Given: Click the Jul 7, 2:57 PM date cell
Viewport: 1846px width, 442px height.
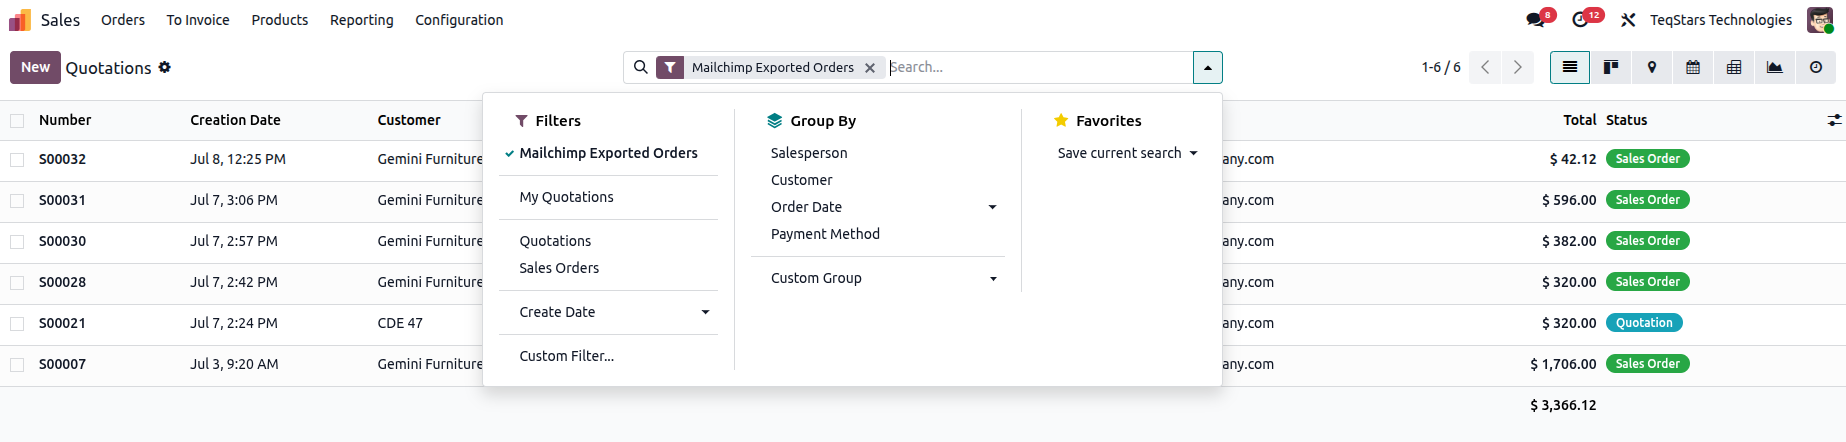Looking at the screenshot, I should click(x=234, y=241).
